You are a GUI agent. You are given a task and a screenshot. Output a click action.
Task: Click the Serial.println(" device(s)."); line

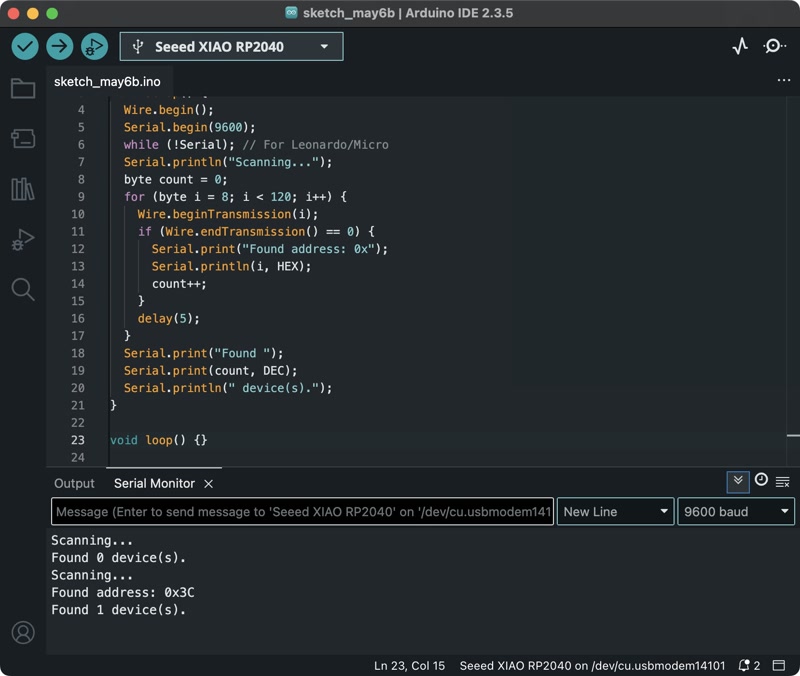tap(228, 388)
